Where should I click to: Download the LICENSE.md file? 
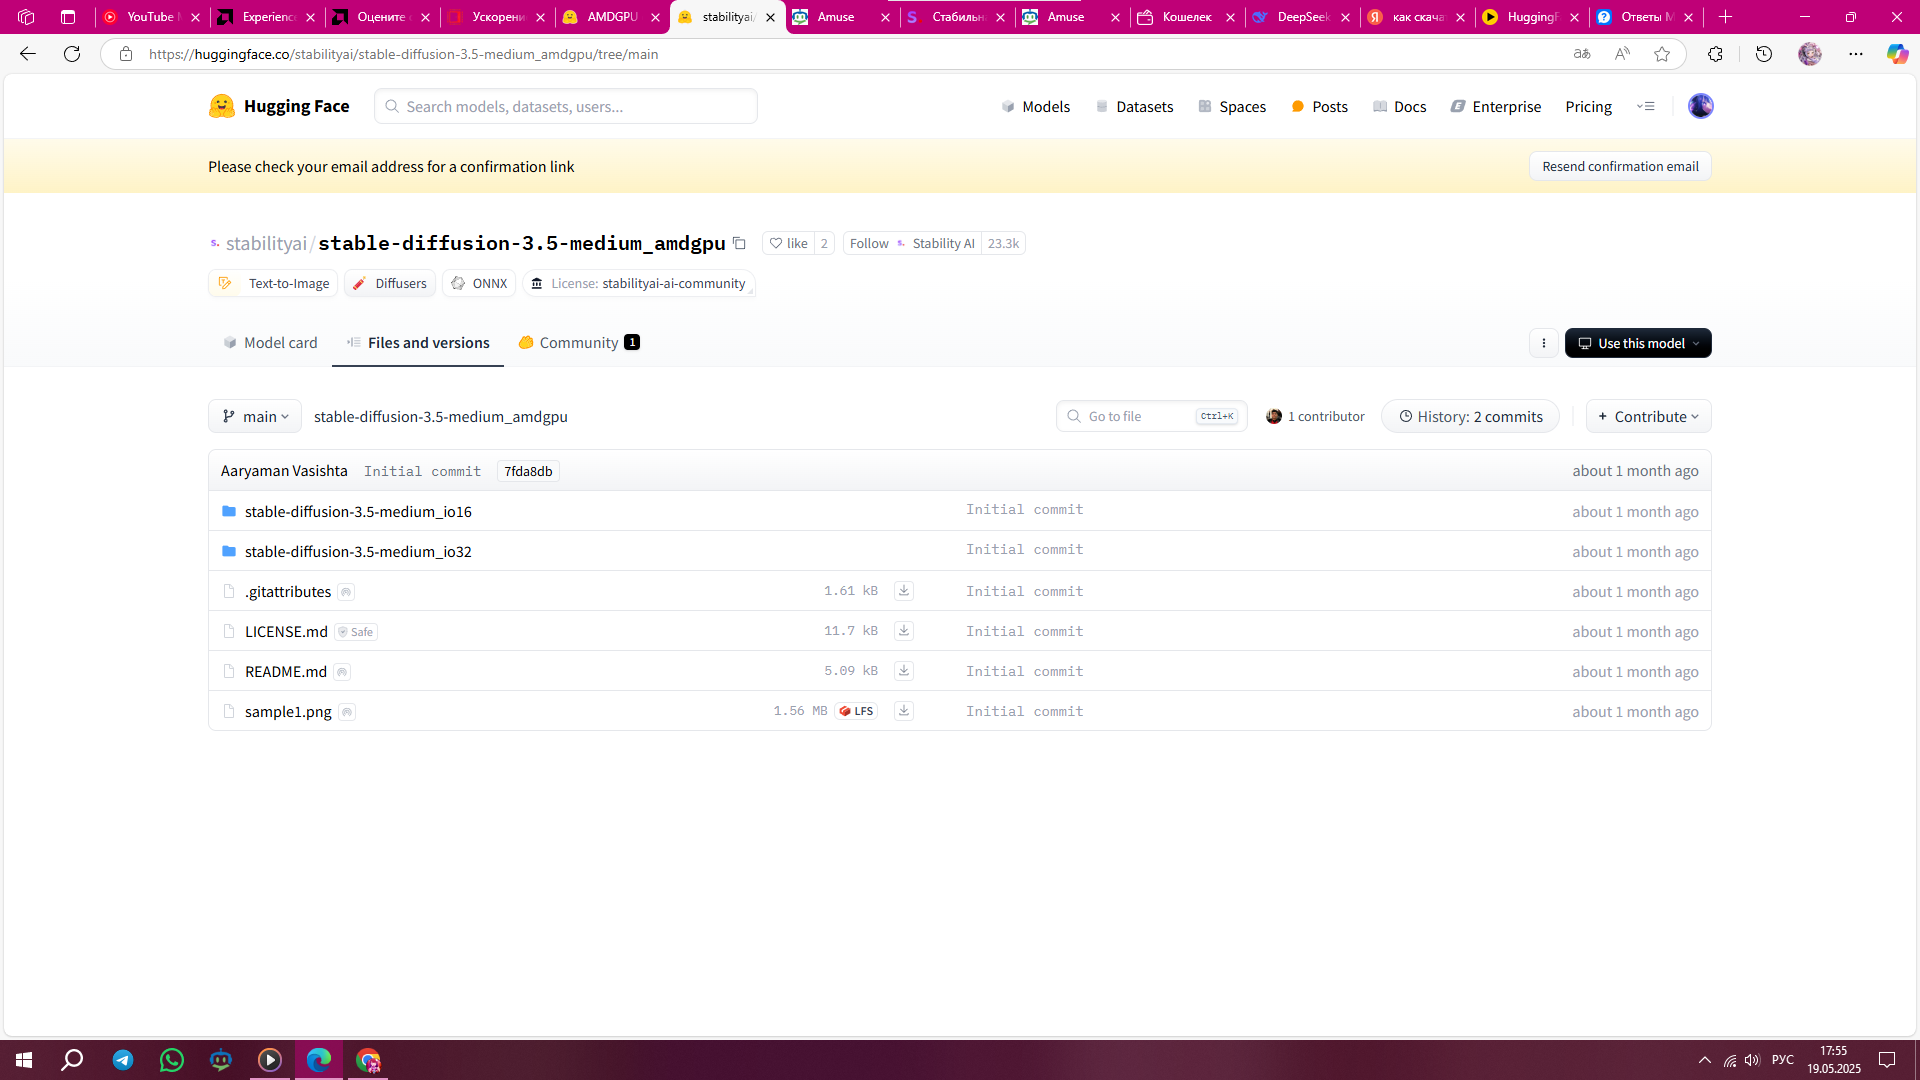coord(903,631)
